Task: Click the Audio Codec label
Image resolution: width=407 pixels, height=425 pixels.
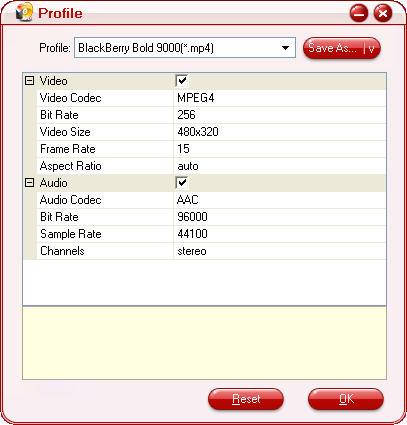Action: tap(70, 200)
